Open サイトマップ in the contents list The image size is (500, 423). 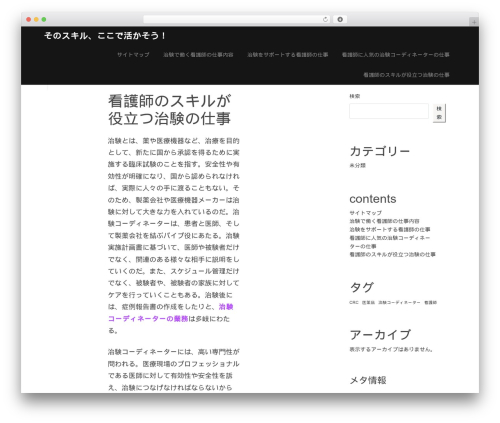365,213
